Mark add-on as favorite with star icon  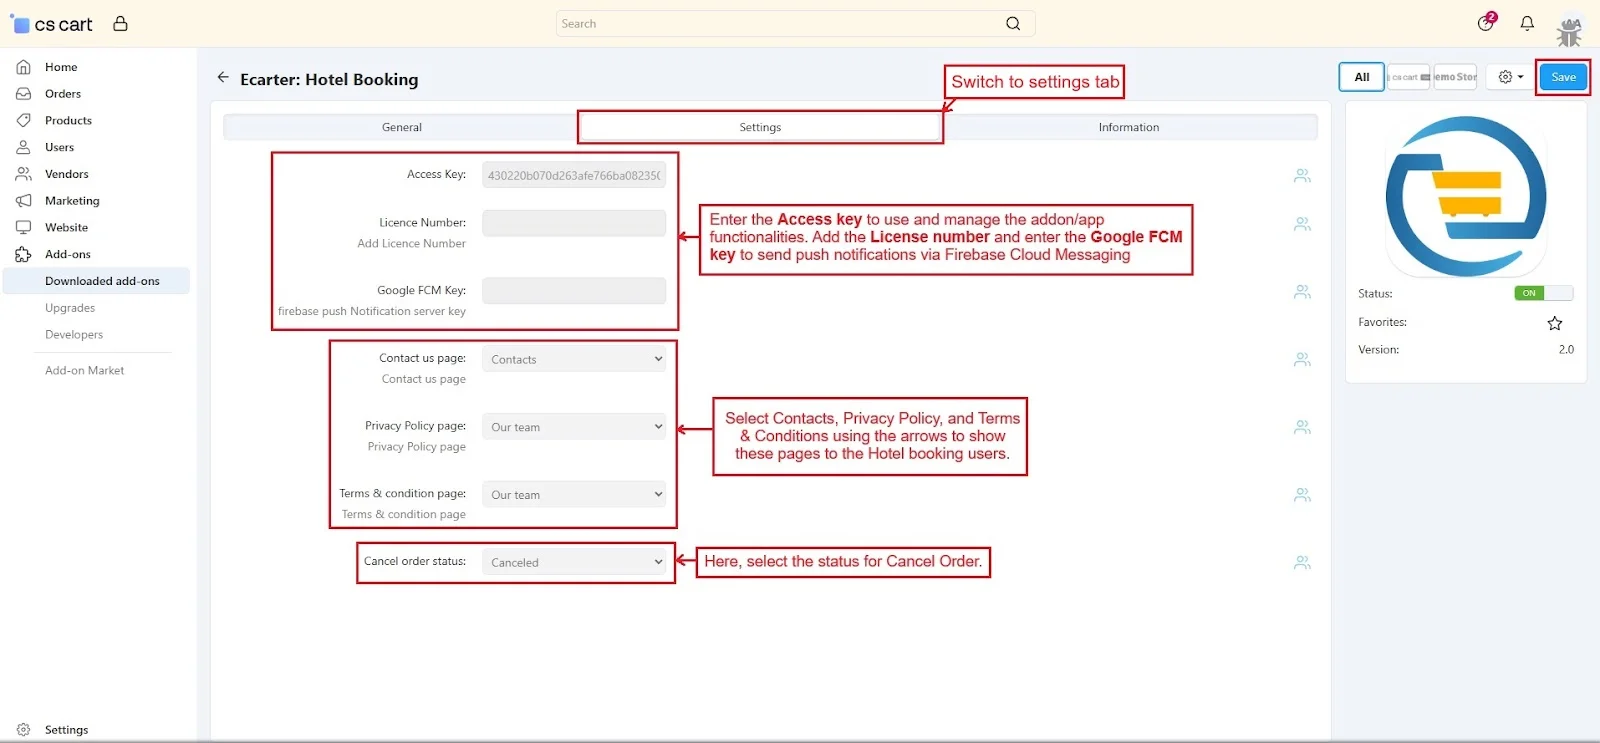pos(1554,323)
